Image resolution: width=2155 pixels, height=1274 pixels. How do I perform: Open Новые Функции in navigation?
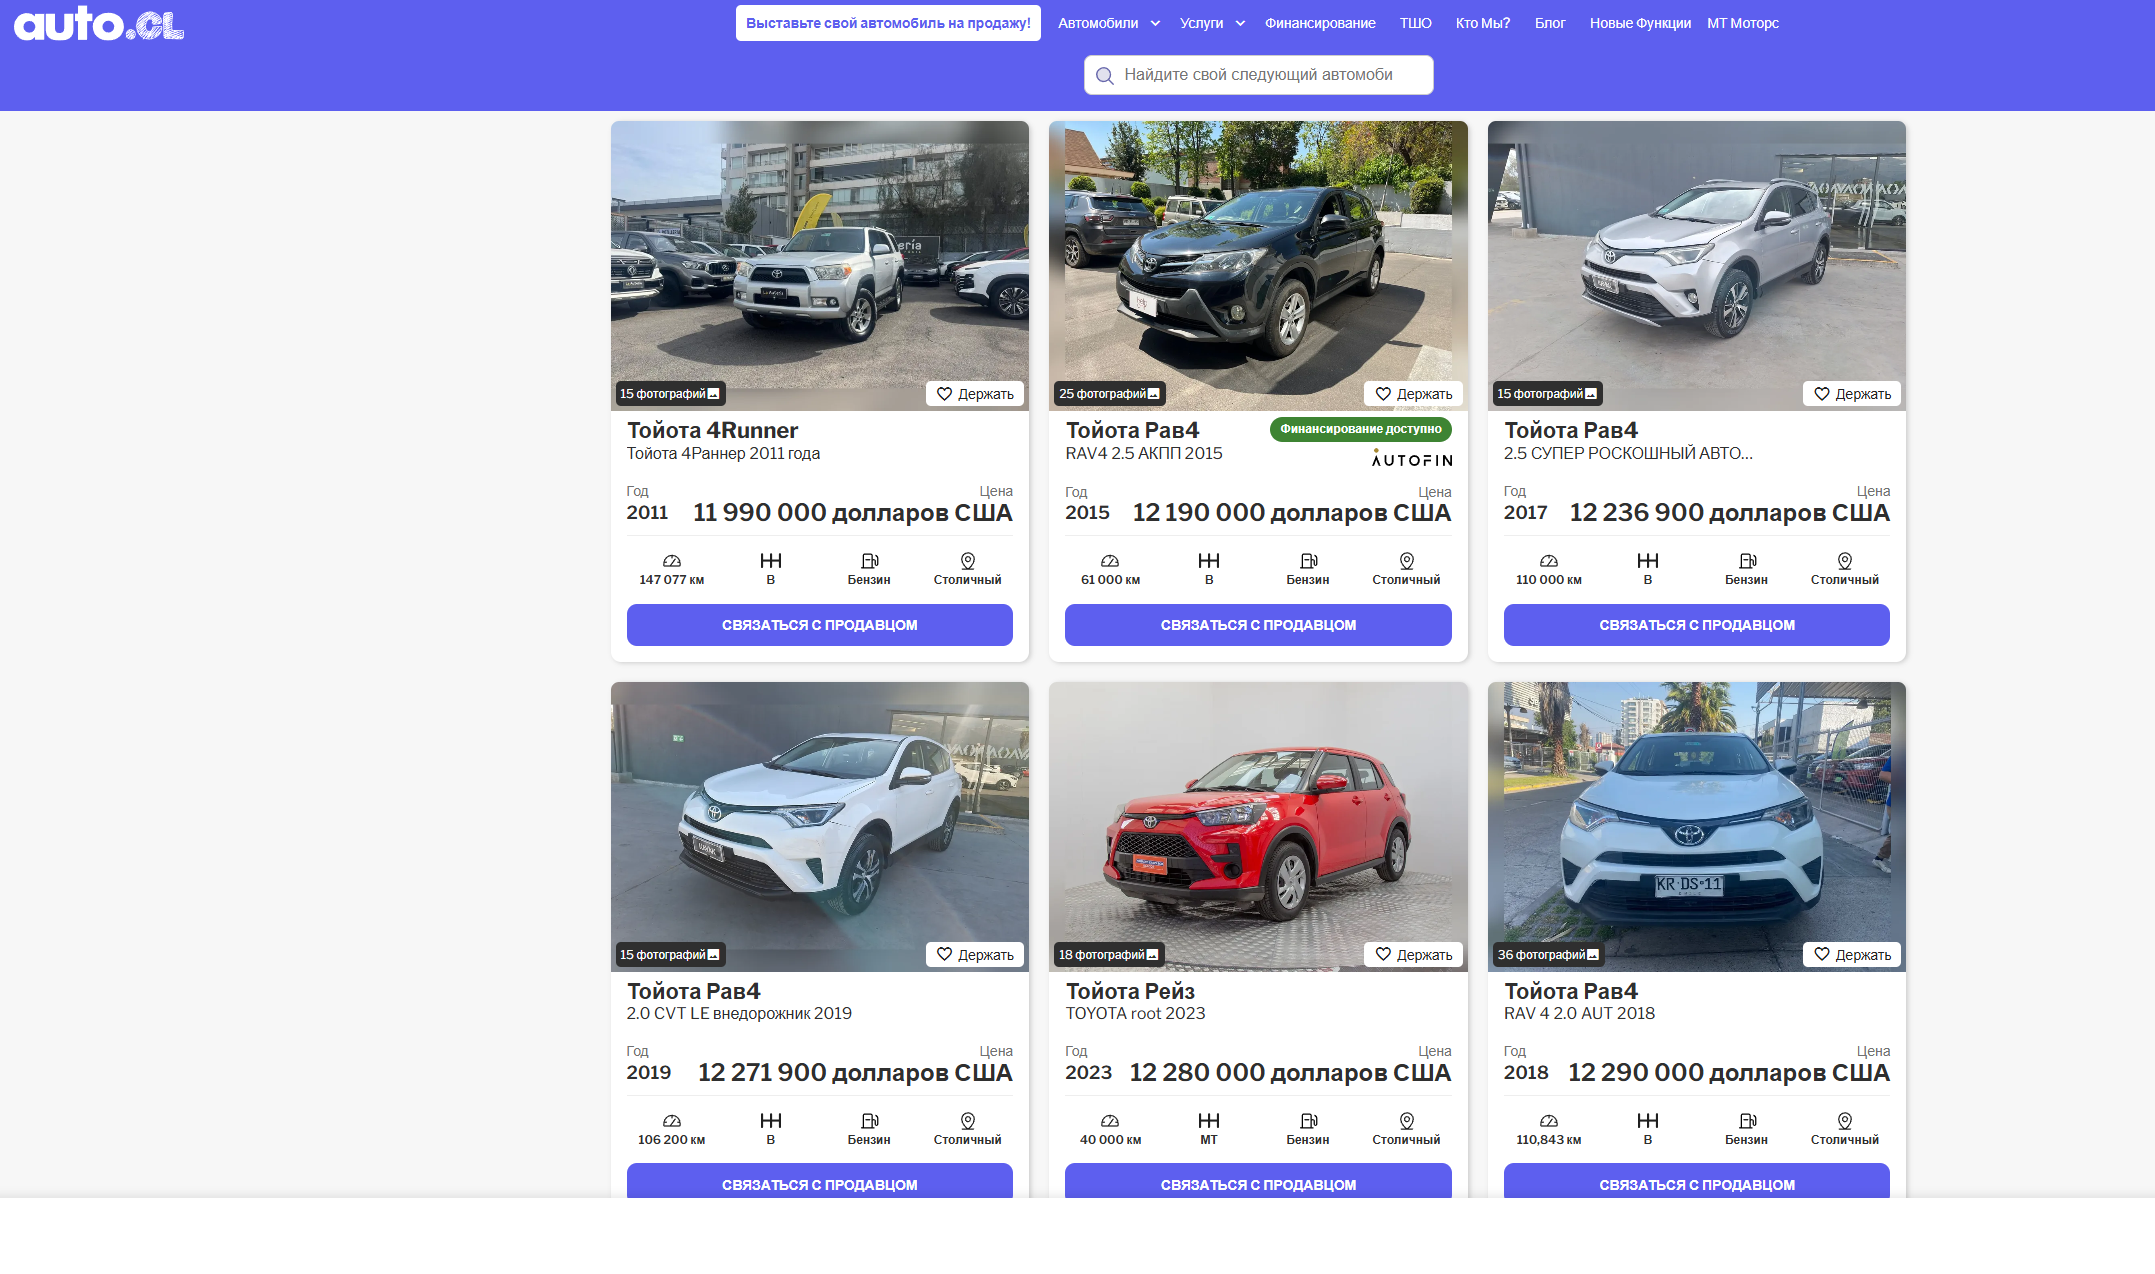[x=1639, y=23]
